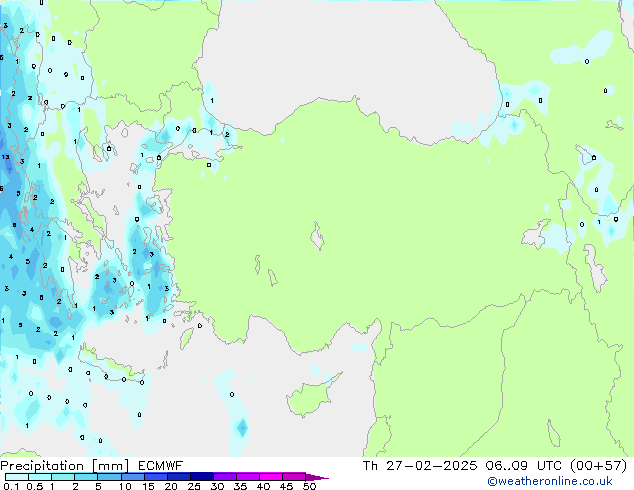The height and width of the screenshot is (490, 634).
Task: Select the 1–2 mm legend color box
Action: pyautogui.click(x=63, y=477)
